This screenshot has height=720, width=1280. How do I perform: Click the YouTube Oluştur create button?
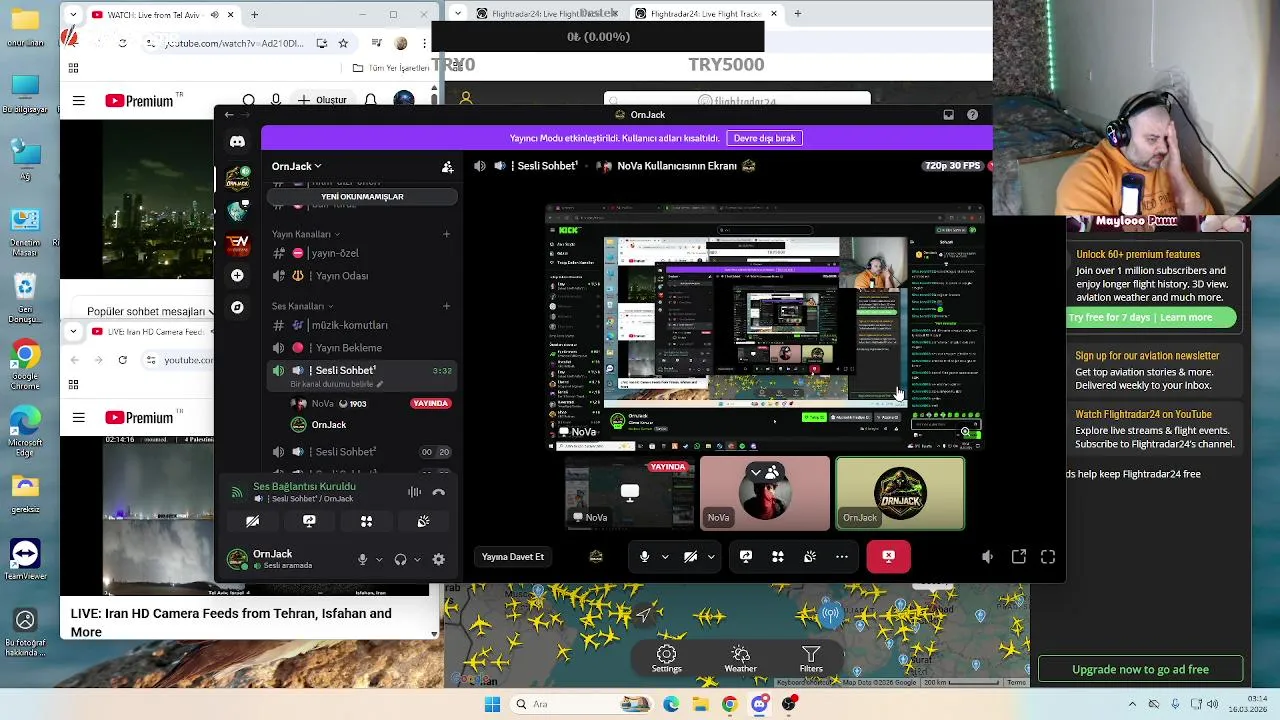click(x=323, y=101)
